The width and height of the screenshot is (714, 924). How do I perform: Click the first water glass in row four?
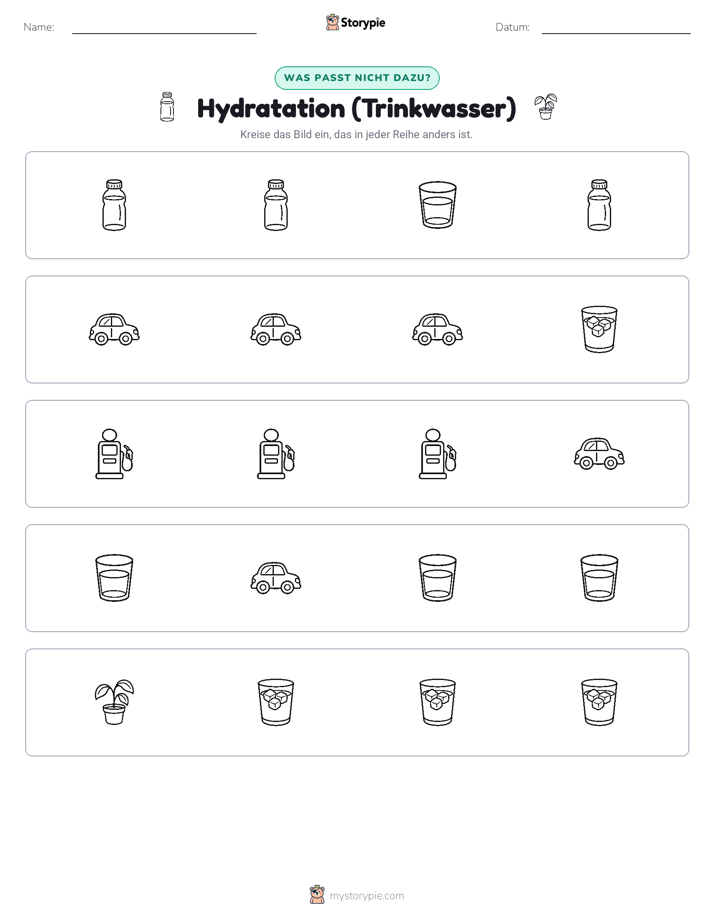114,578
